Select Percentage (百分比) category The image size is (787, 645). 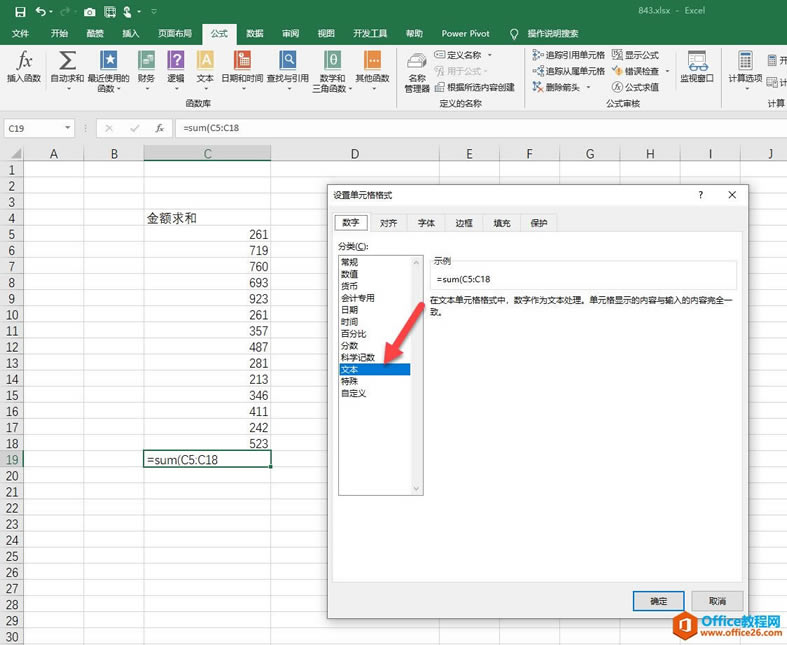(x=375, y=334)
